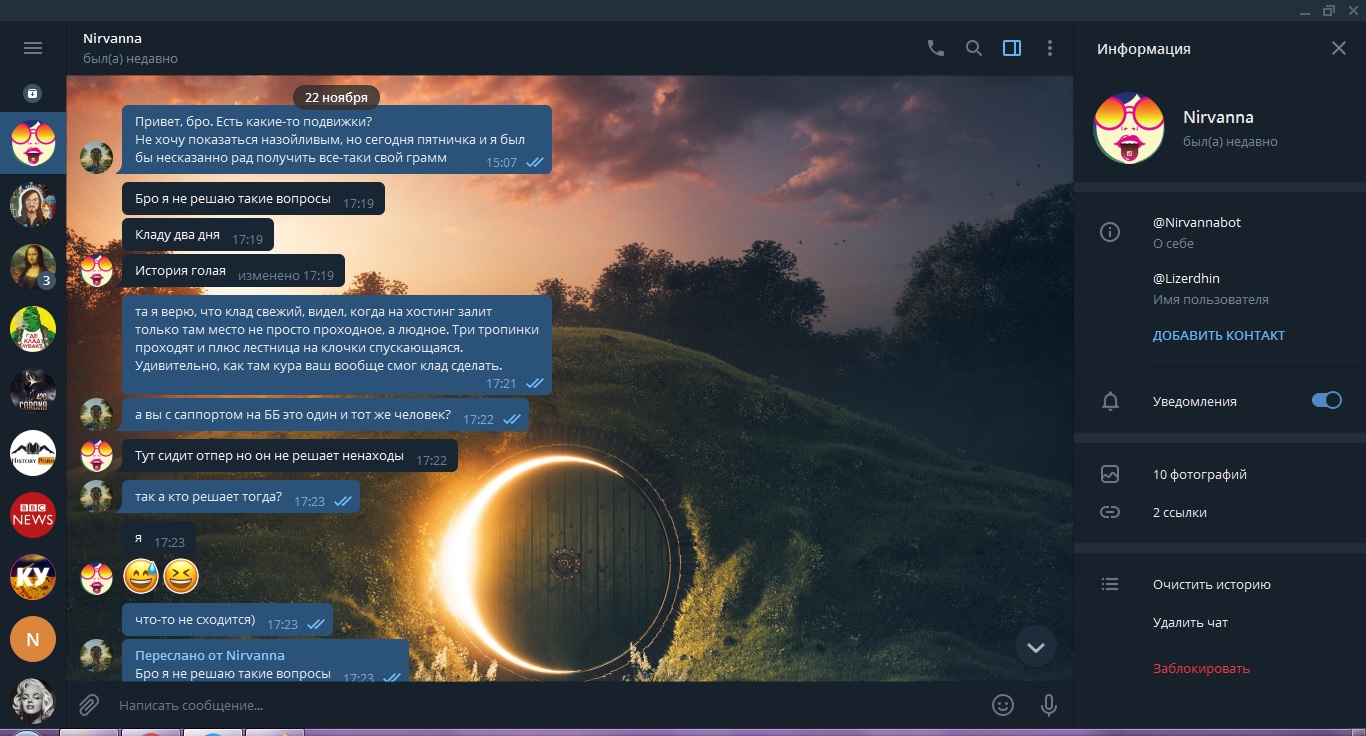
Task: Click message а вы с саппортом на ББ
Action: click(x=325, y=415)
